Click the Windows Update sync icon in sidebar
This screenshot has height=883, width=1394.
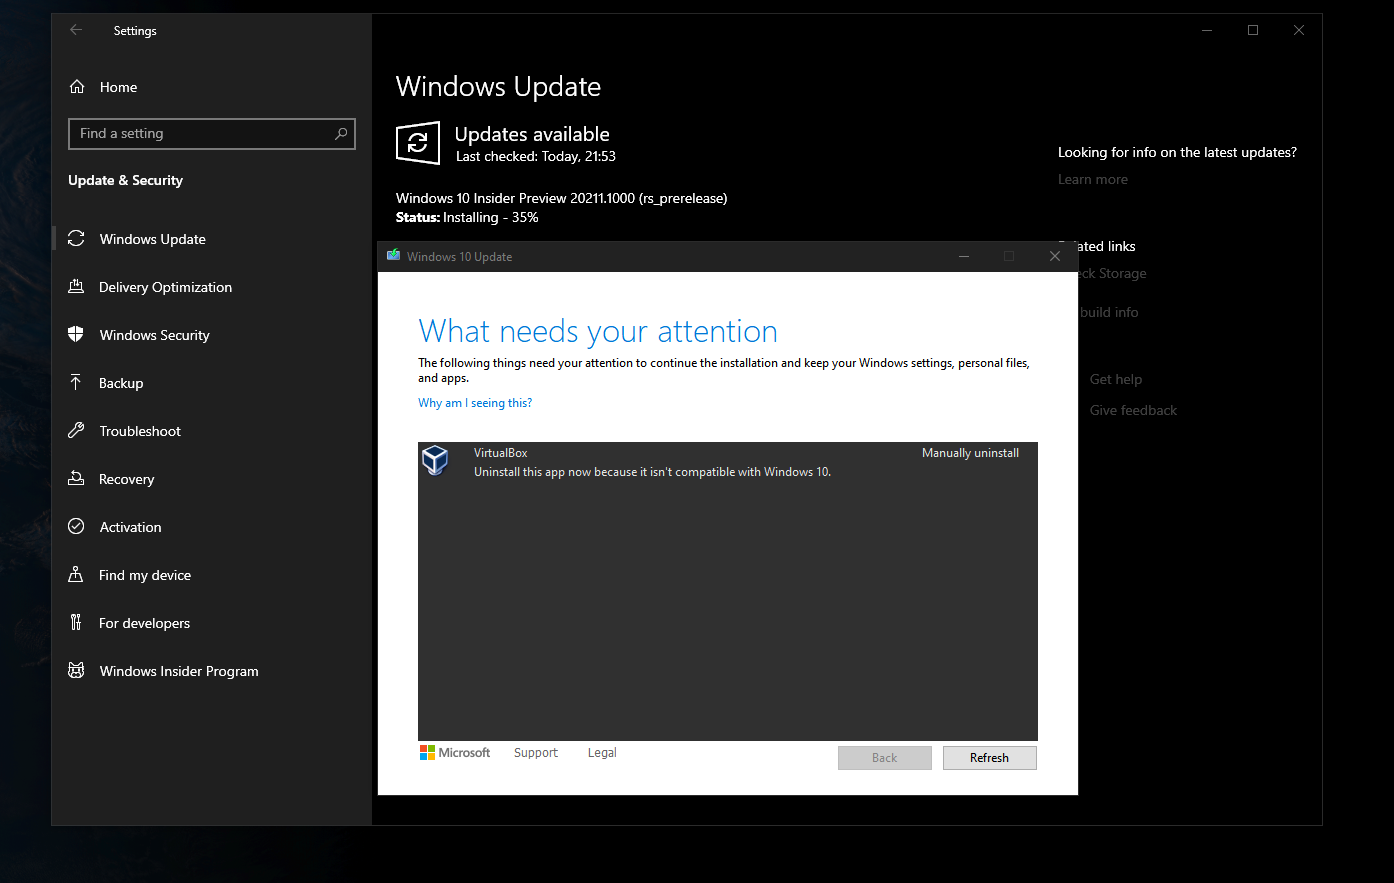tap(76, 238)
